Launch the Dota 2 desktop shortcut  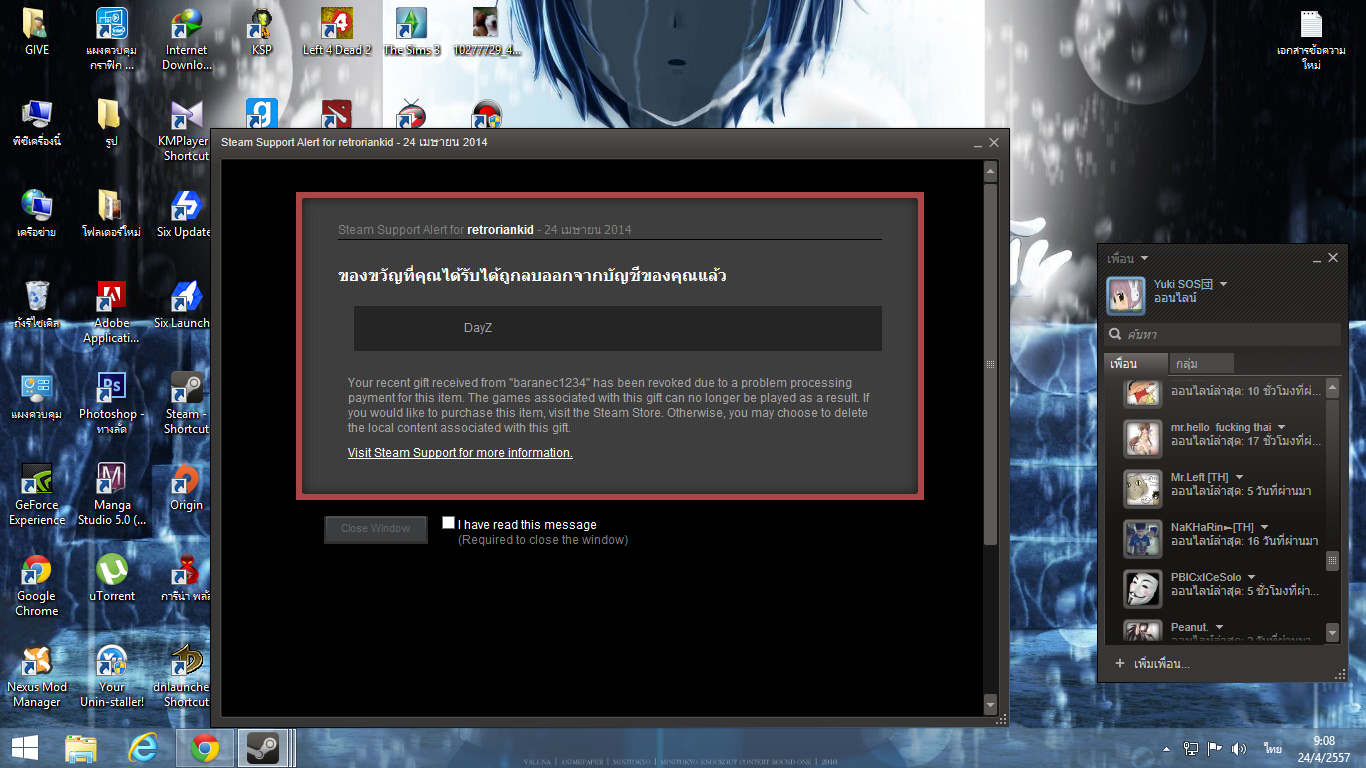337,113
